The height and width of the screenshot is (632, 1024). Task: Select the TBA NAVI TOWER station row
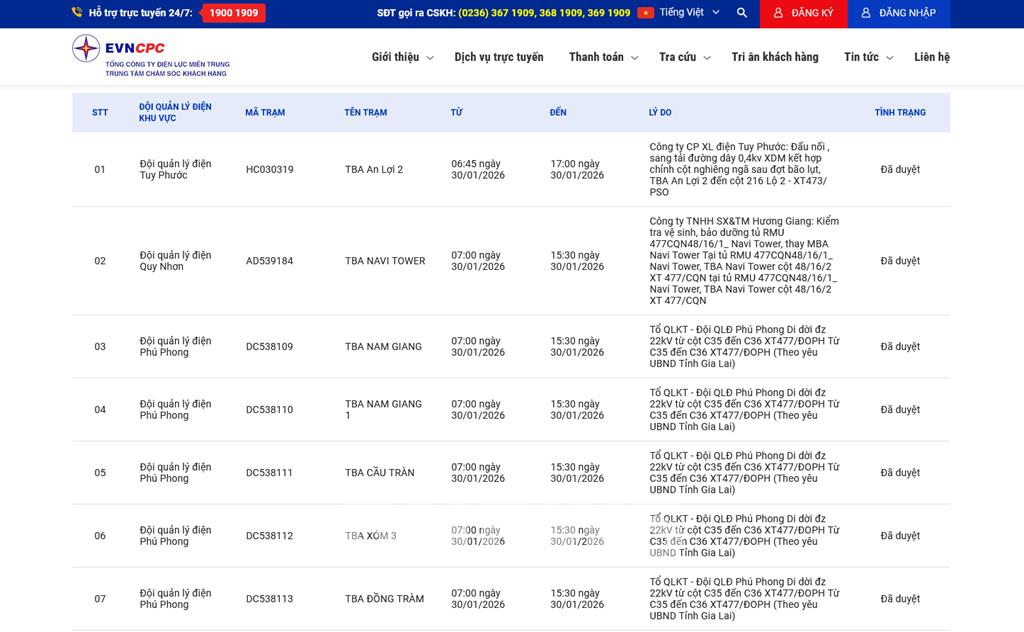click(385, 261)
